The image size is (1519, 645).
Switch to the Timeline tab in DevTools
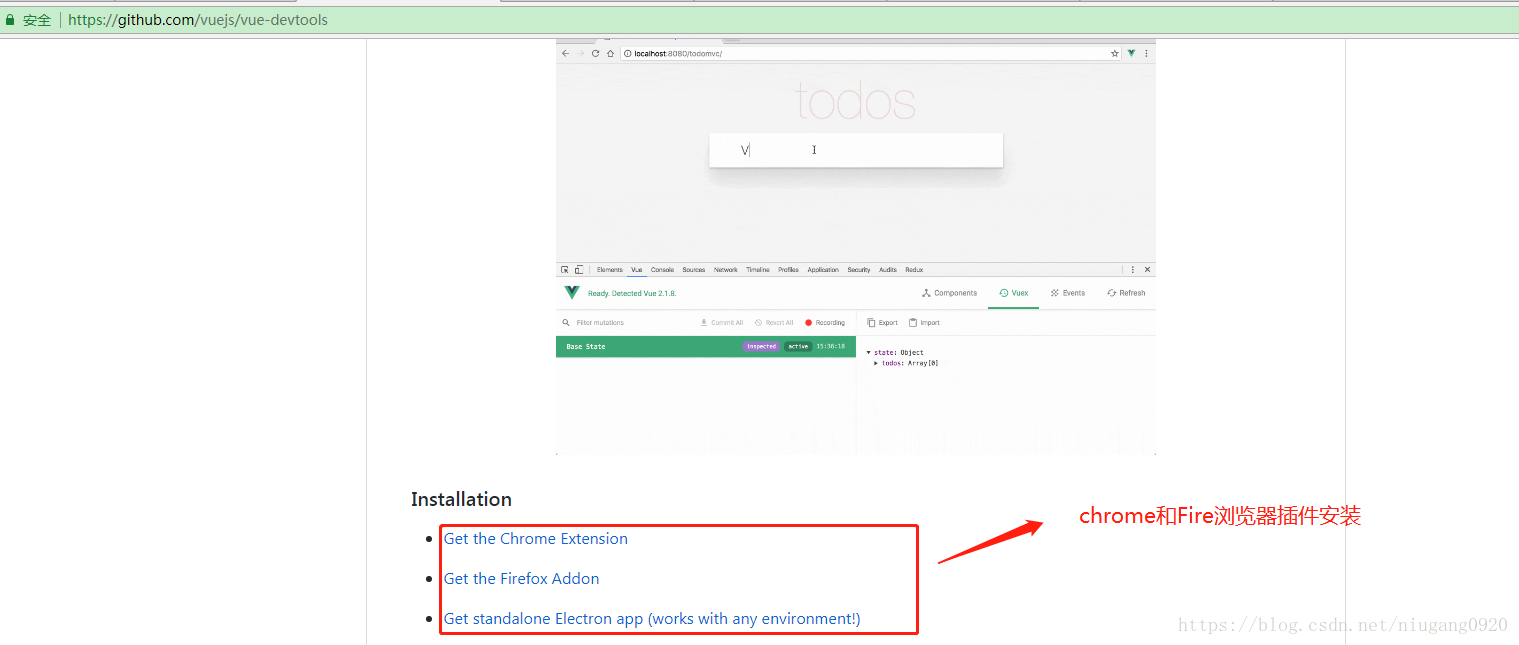click(758, 270)
